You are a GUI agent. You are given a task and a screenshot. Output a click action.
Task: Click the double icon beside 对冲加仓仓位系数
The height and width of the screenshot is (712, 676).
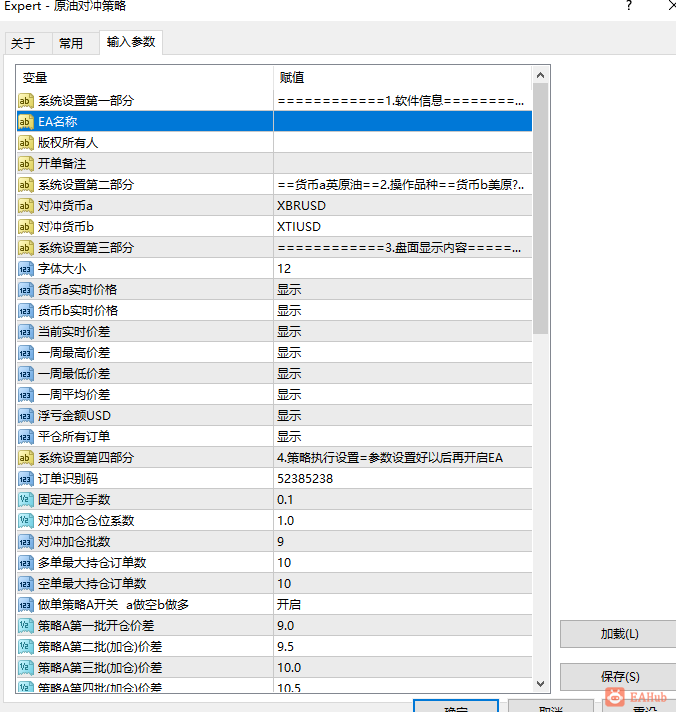(x=26, y=521)
